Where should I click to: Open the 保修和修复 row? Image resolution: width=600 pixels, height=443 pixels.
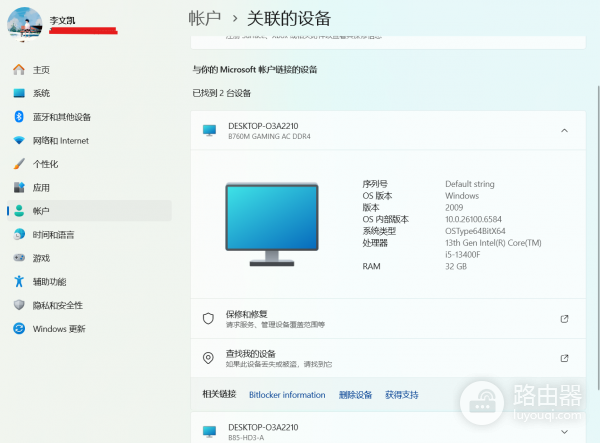(388, 319)
